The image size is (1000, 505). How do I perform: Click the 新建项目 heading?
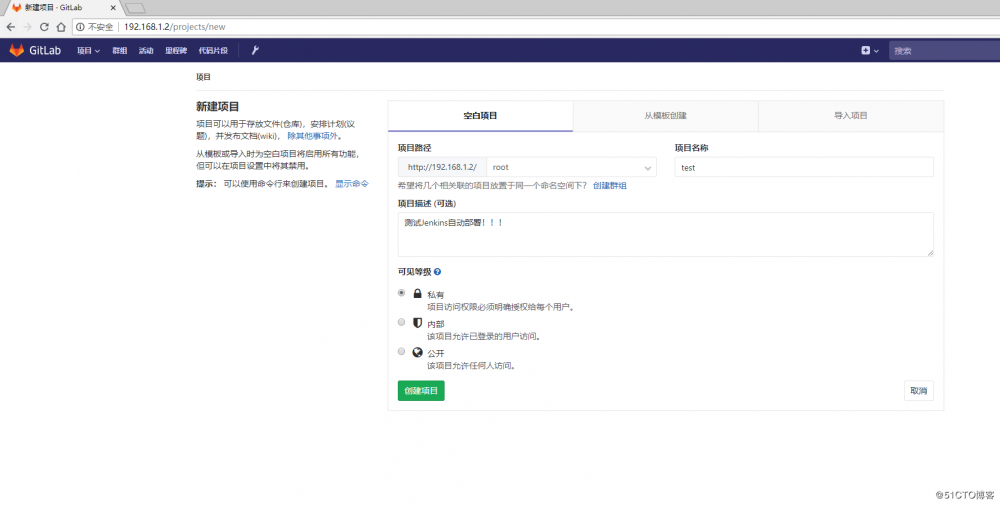[x=217, y=106]
